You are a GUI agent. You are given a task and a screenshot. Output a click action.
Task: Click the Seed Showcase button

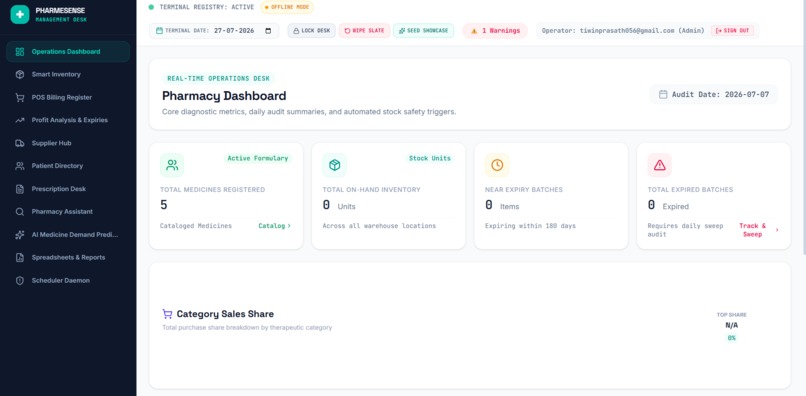coord(424,31)
